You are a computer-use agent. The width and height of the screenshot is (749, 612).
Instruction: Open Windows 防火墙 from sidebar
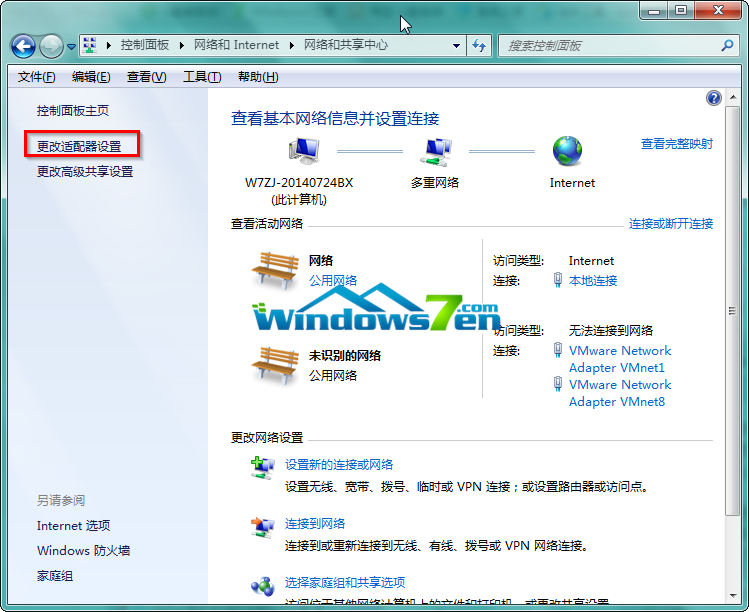(83, 551)
